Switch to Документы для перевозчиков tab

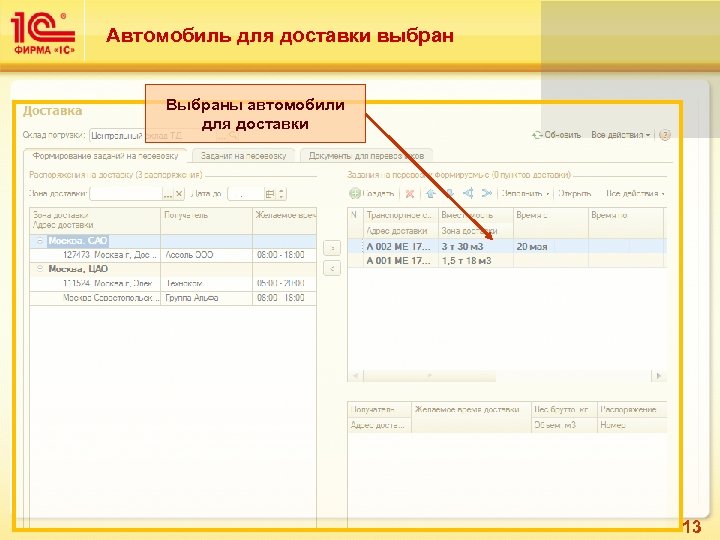pyautogui.click(x=366, y=156)
